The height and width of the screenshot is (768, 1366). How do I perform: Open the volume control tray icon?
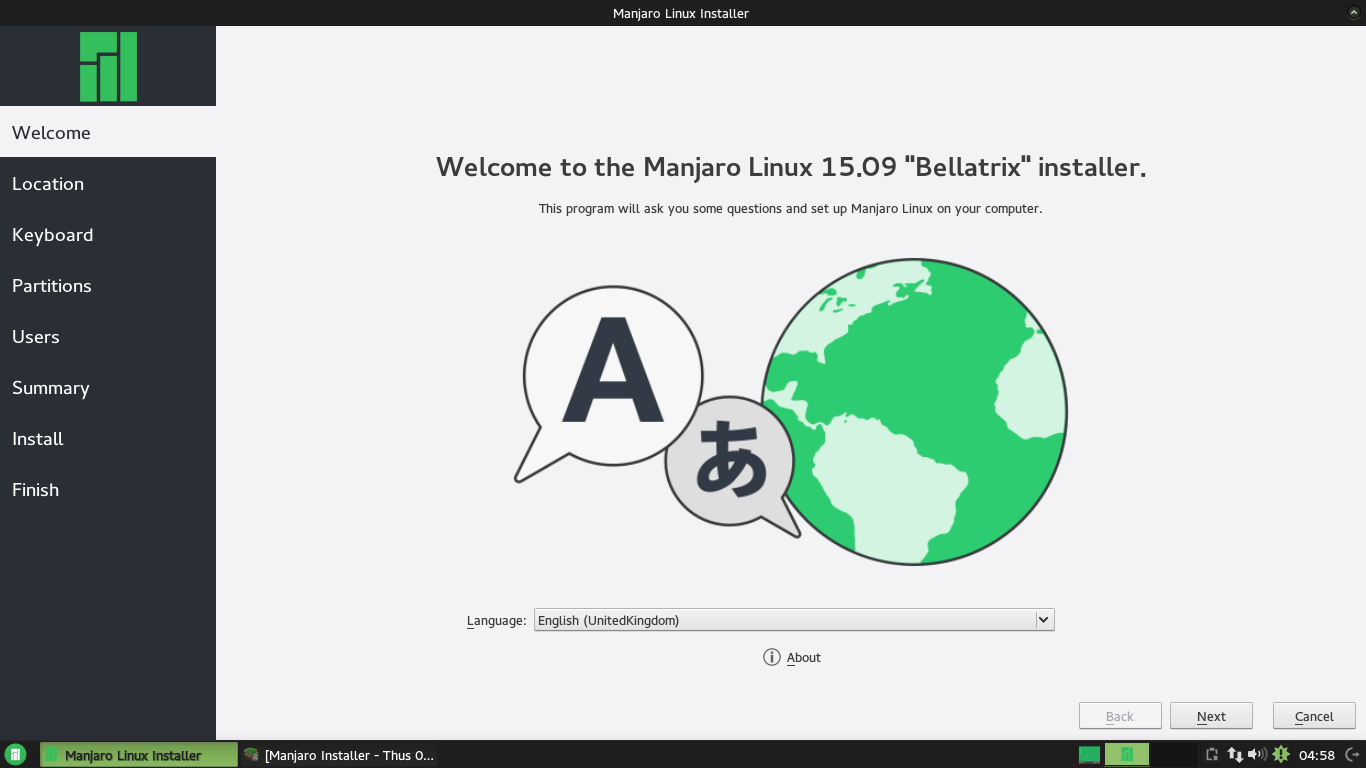(1257, 755)
